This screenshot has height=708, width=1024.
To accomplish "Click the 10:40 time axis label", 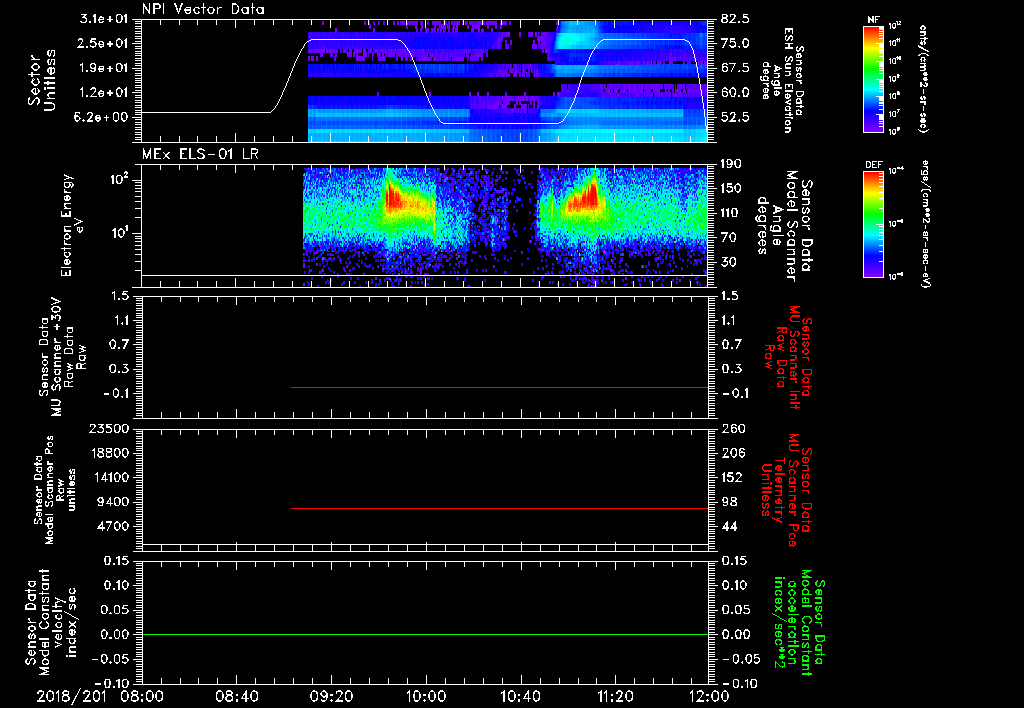I will [520, 696].
